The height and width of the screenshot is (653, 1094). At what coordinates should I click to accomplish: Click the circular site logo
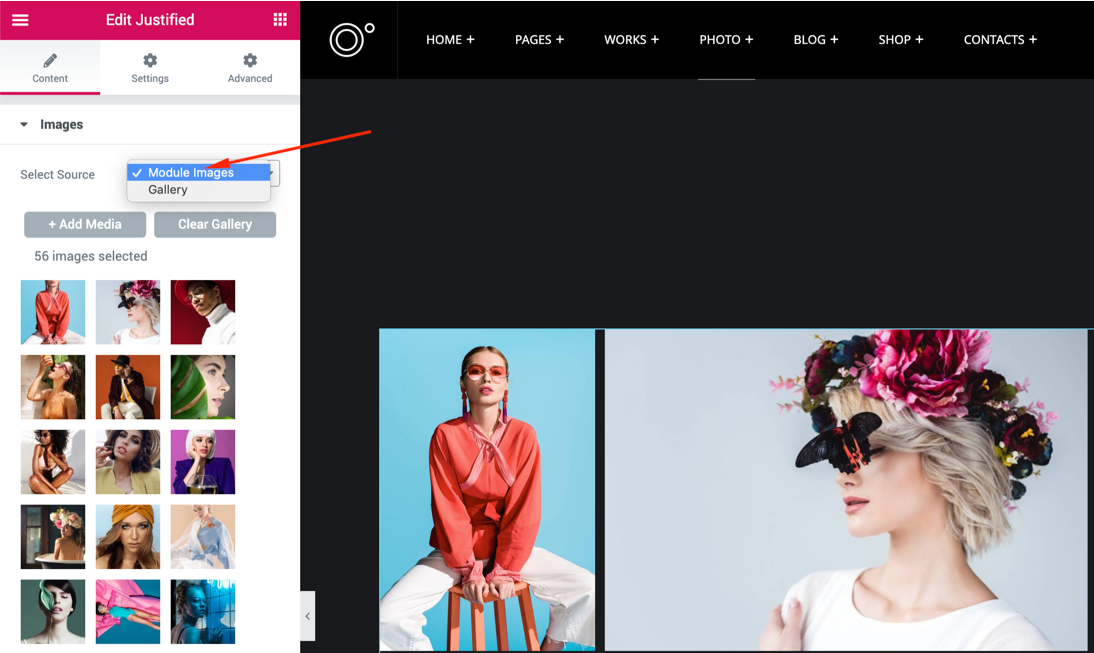pos(352,39)
